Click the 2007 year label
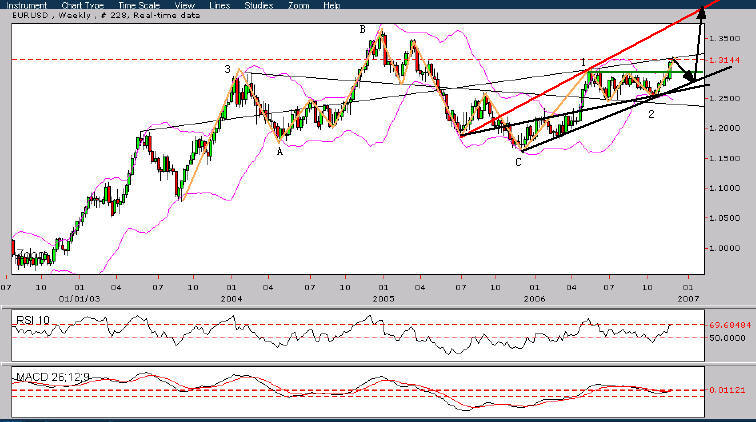 [688, 299]
